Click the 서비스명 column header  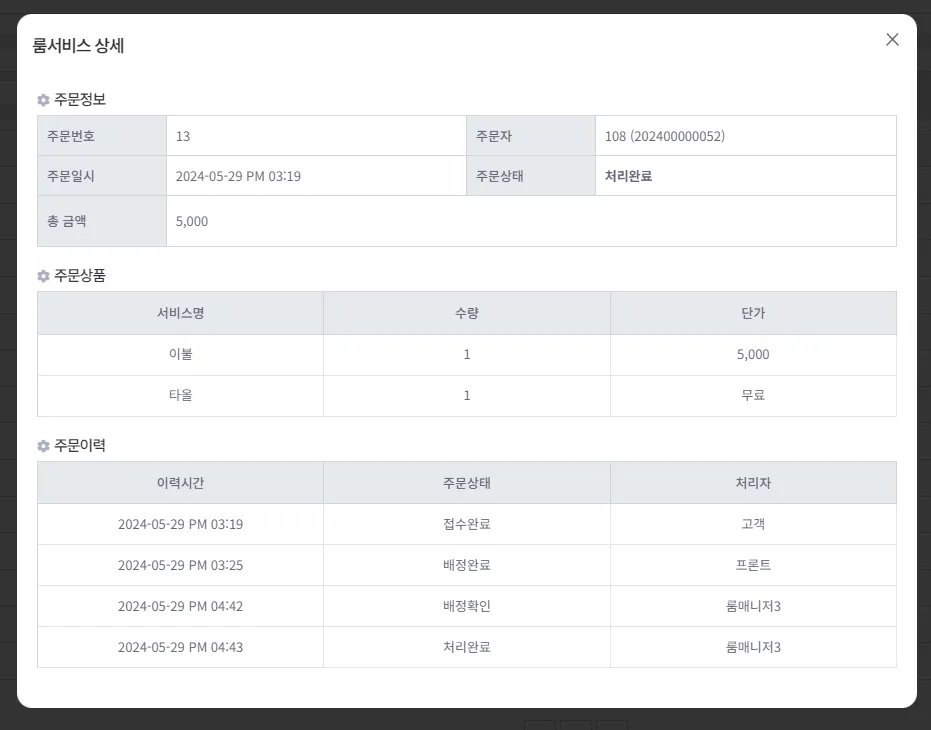180,313
